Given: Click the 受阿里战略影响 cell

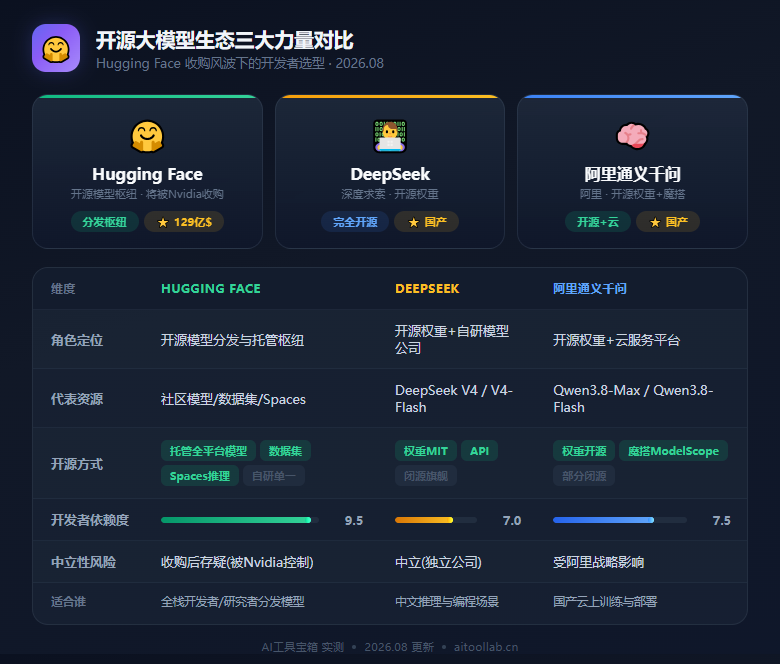Looking at the screenshot, I should click(599, 562).
